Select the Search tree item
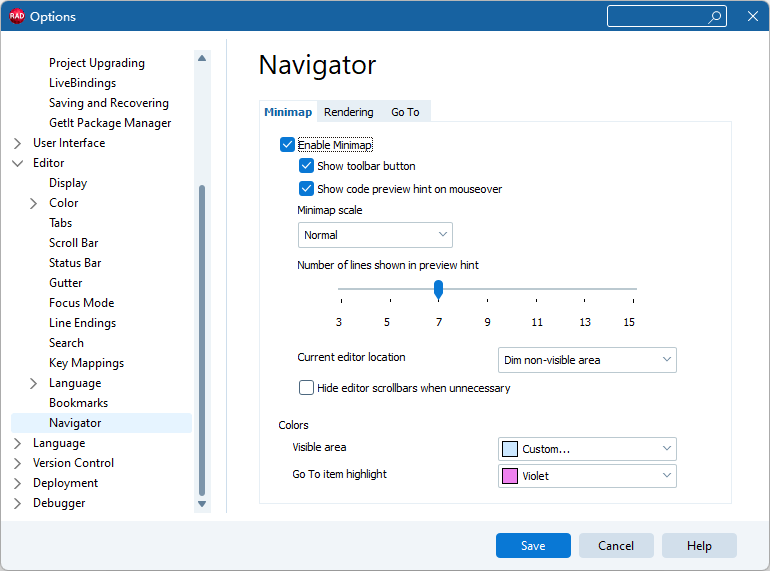 (66, 343)
